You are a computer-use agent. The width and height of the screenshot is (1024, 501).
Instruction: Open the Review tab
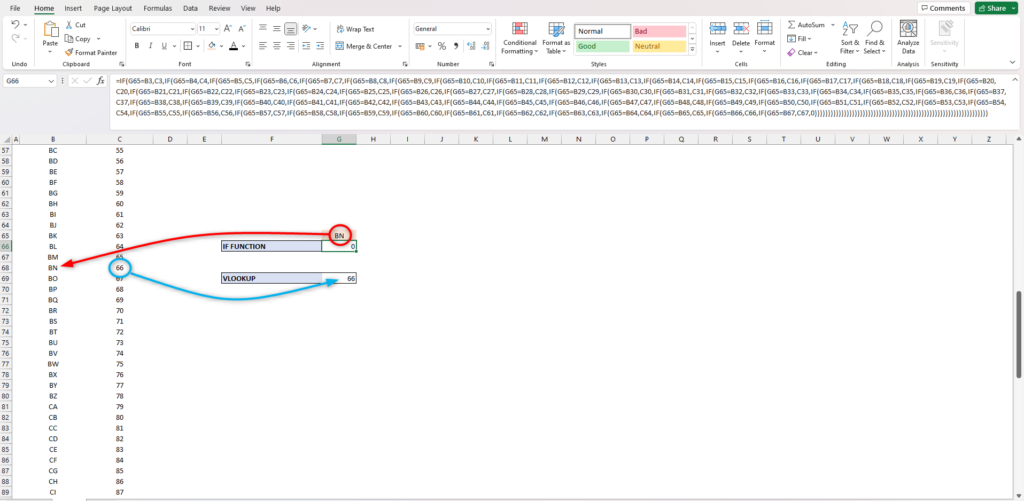219,8
